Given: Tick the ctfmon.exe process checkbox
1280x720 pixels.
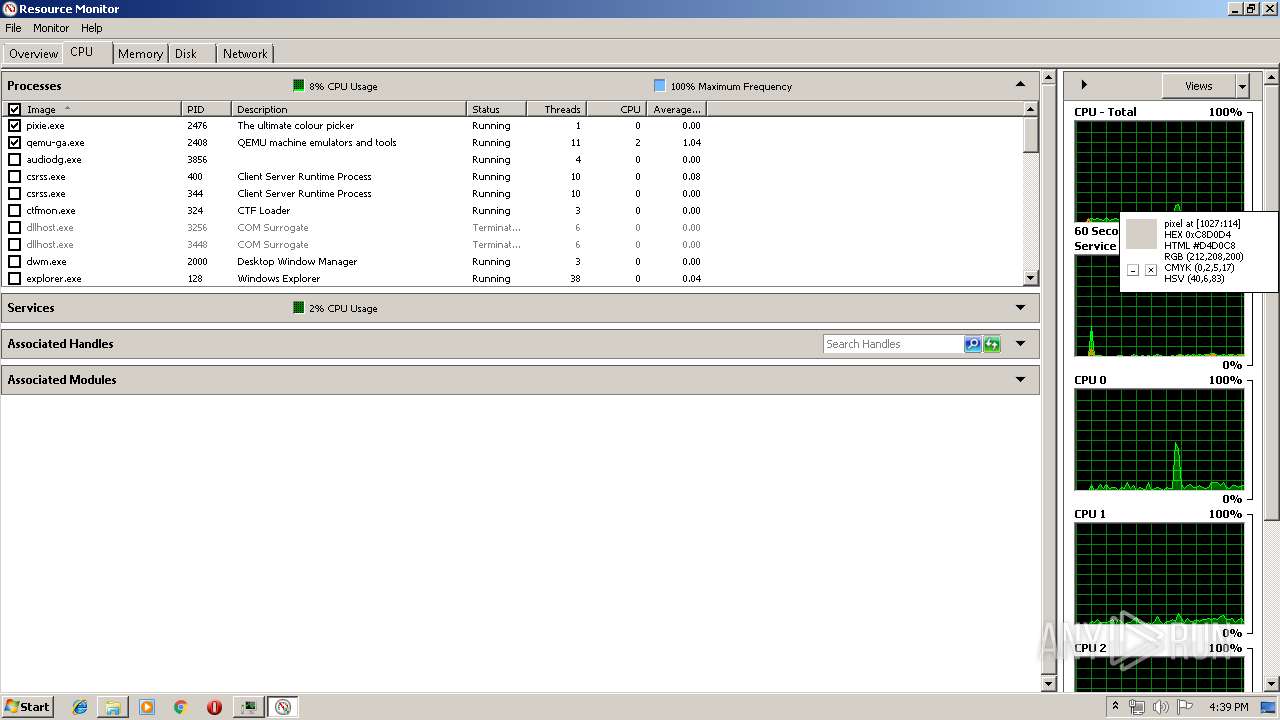Looking at the screenshot, I should click(14, 211).
